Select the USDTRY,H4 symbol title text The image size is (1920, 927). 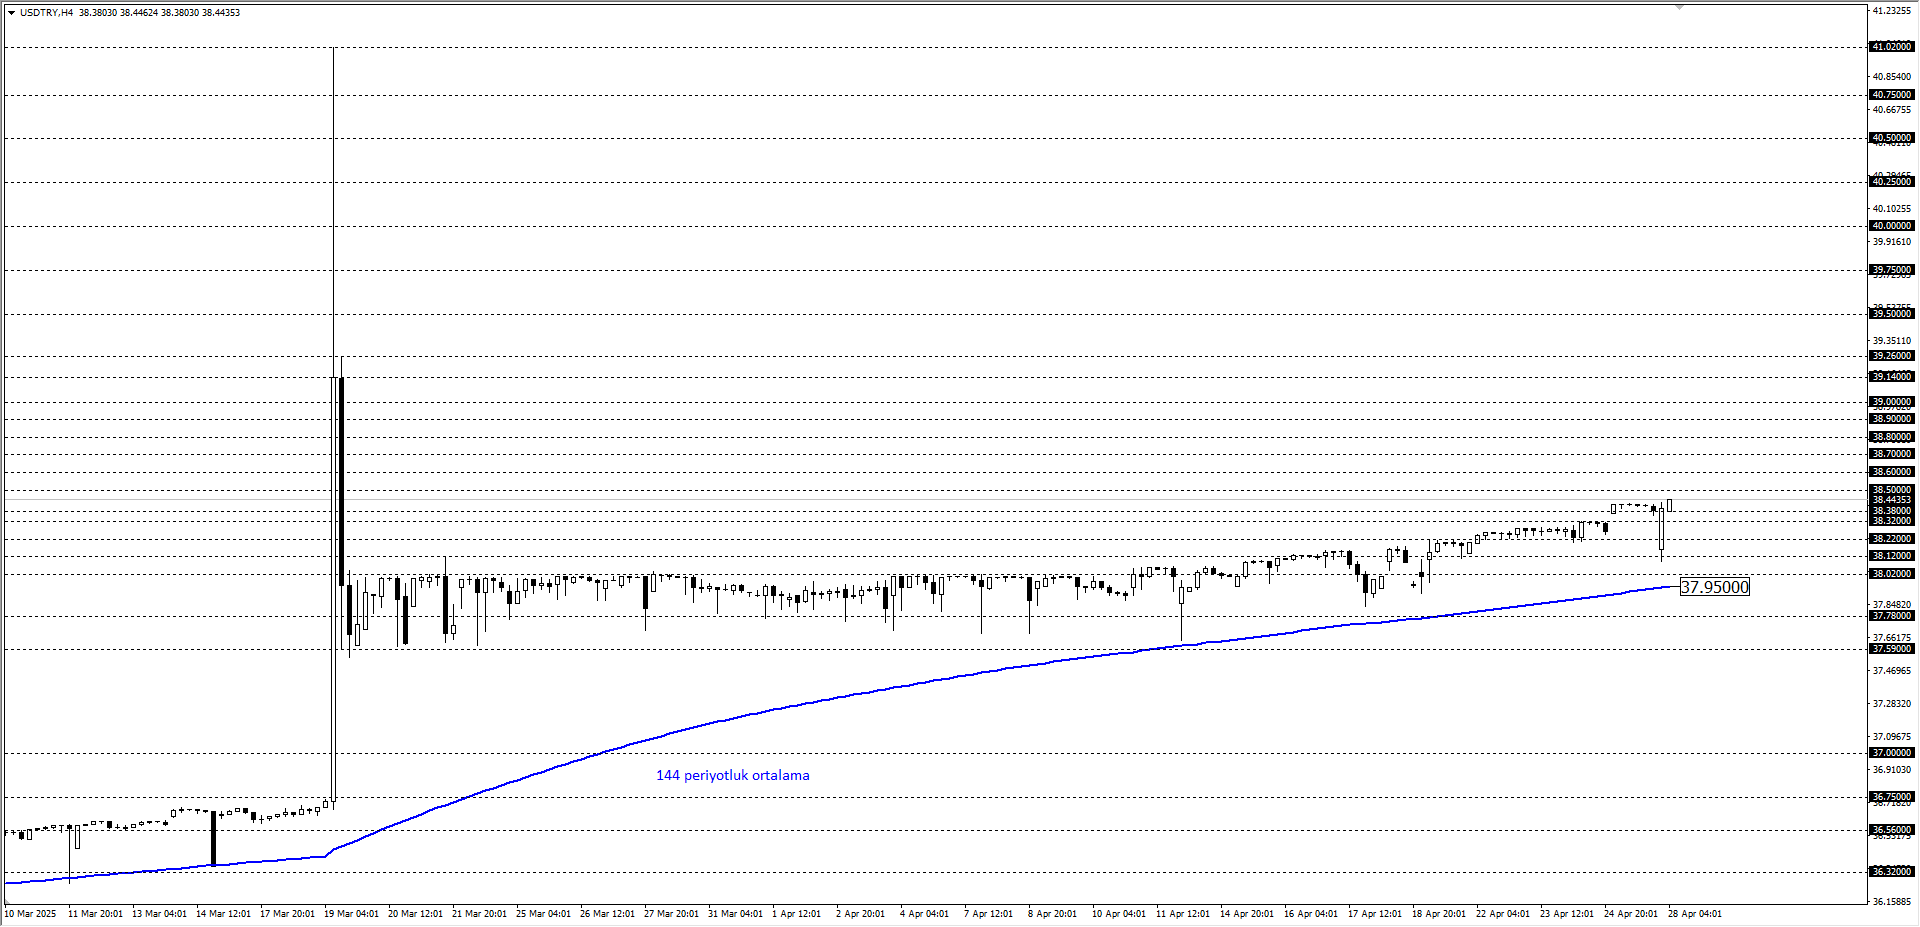(47, 13)
